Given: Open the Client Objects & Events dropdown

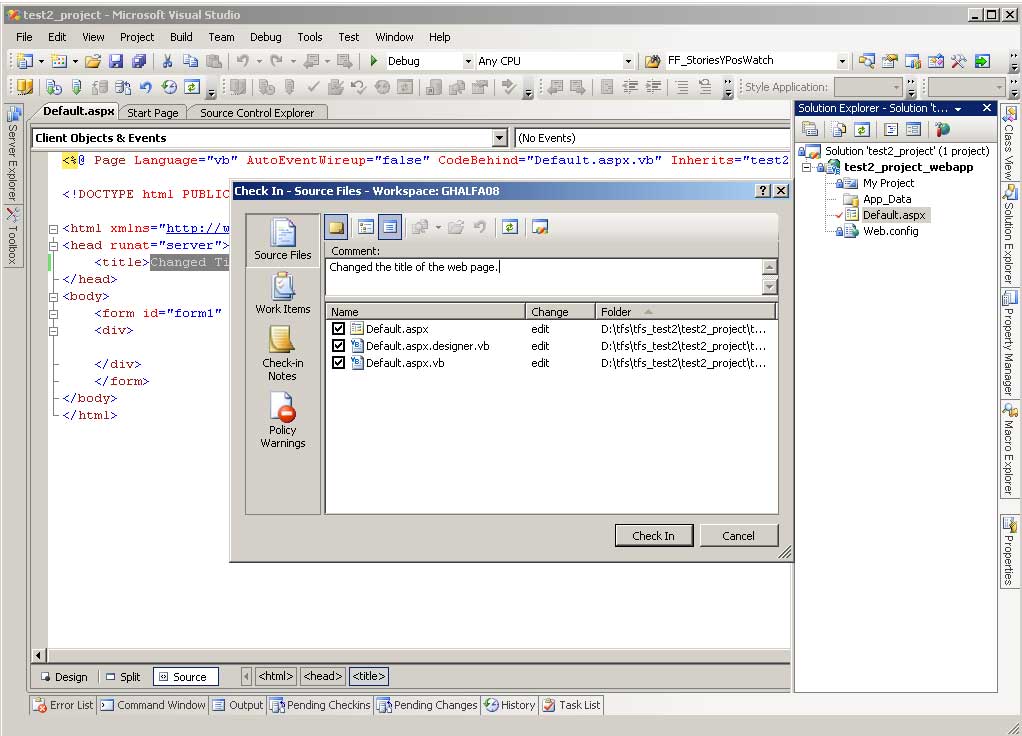Looking at the screenshot, I should 499,138.
